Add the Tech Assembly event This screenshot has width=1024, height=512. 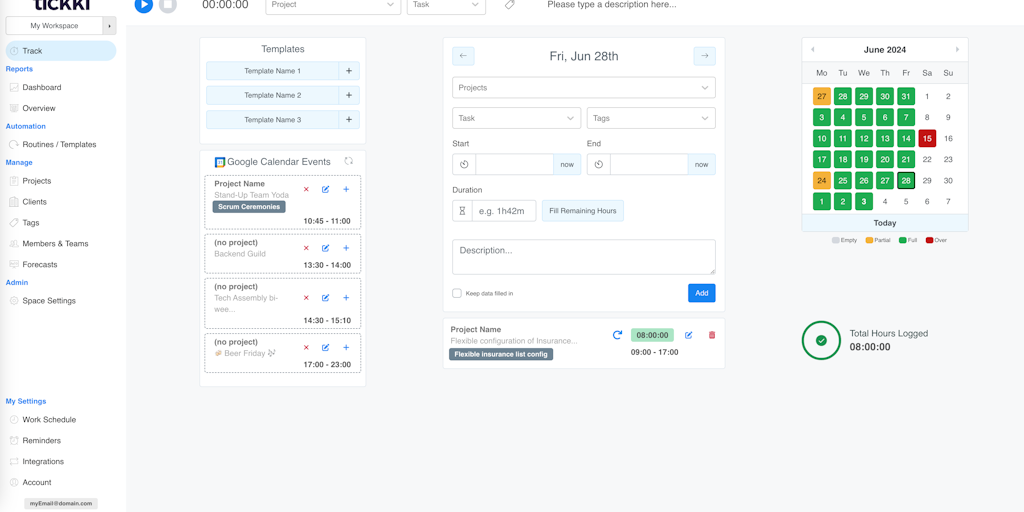coord(346,298)
